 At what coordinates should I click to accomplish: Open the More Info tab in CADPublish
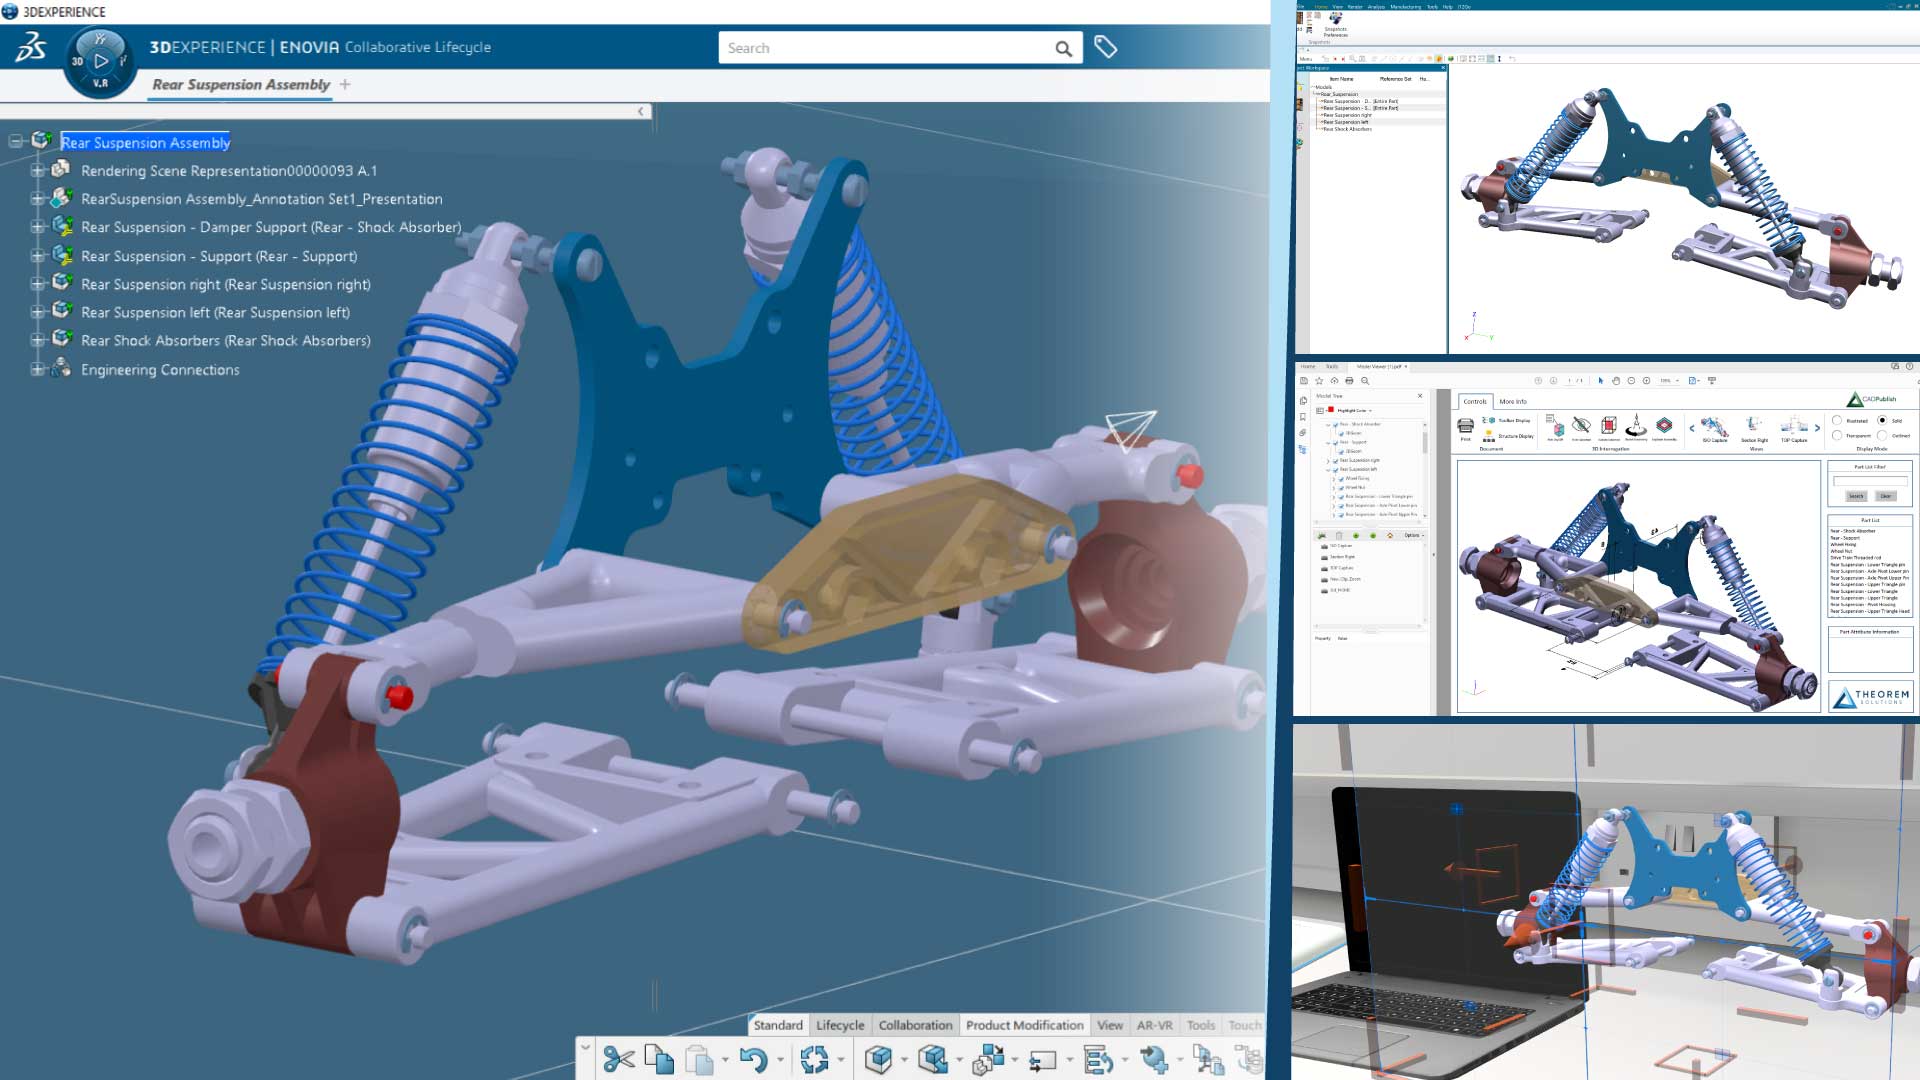coord(1512,401)
